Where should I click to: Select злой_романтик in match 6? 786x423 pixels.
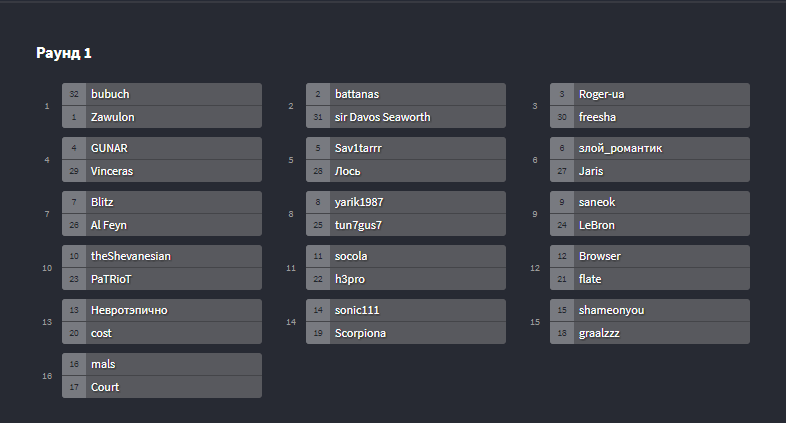pos(650,148)
